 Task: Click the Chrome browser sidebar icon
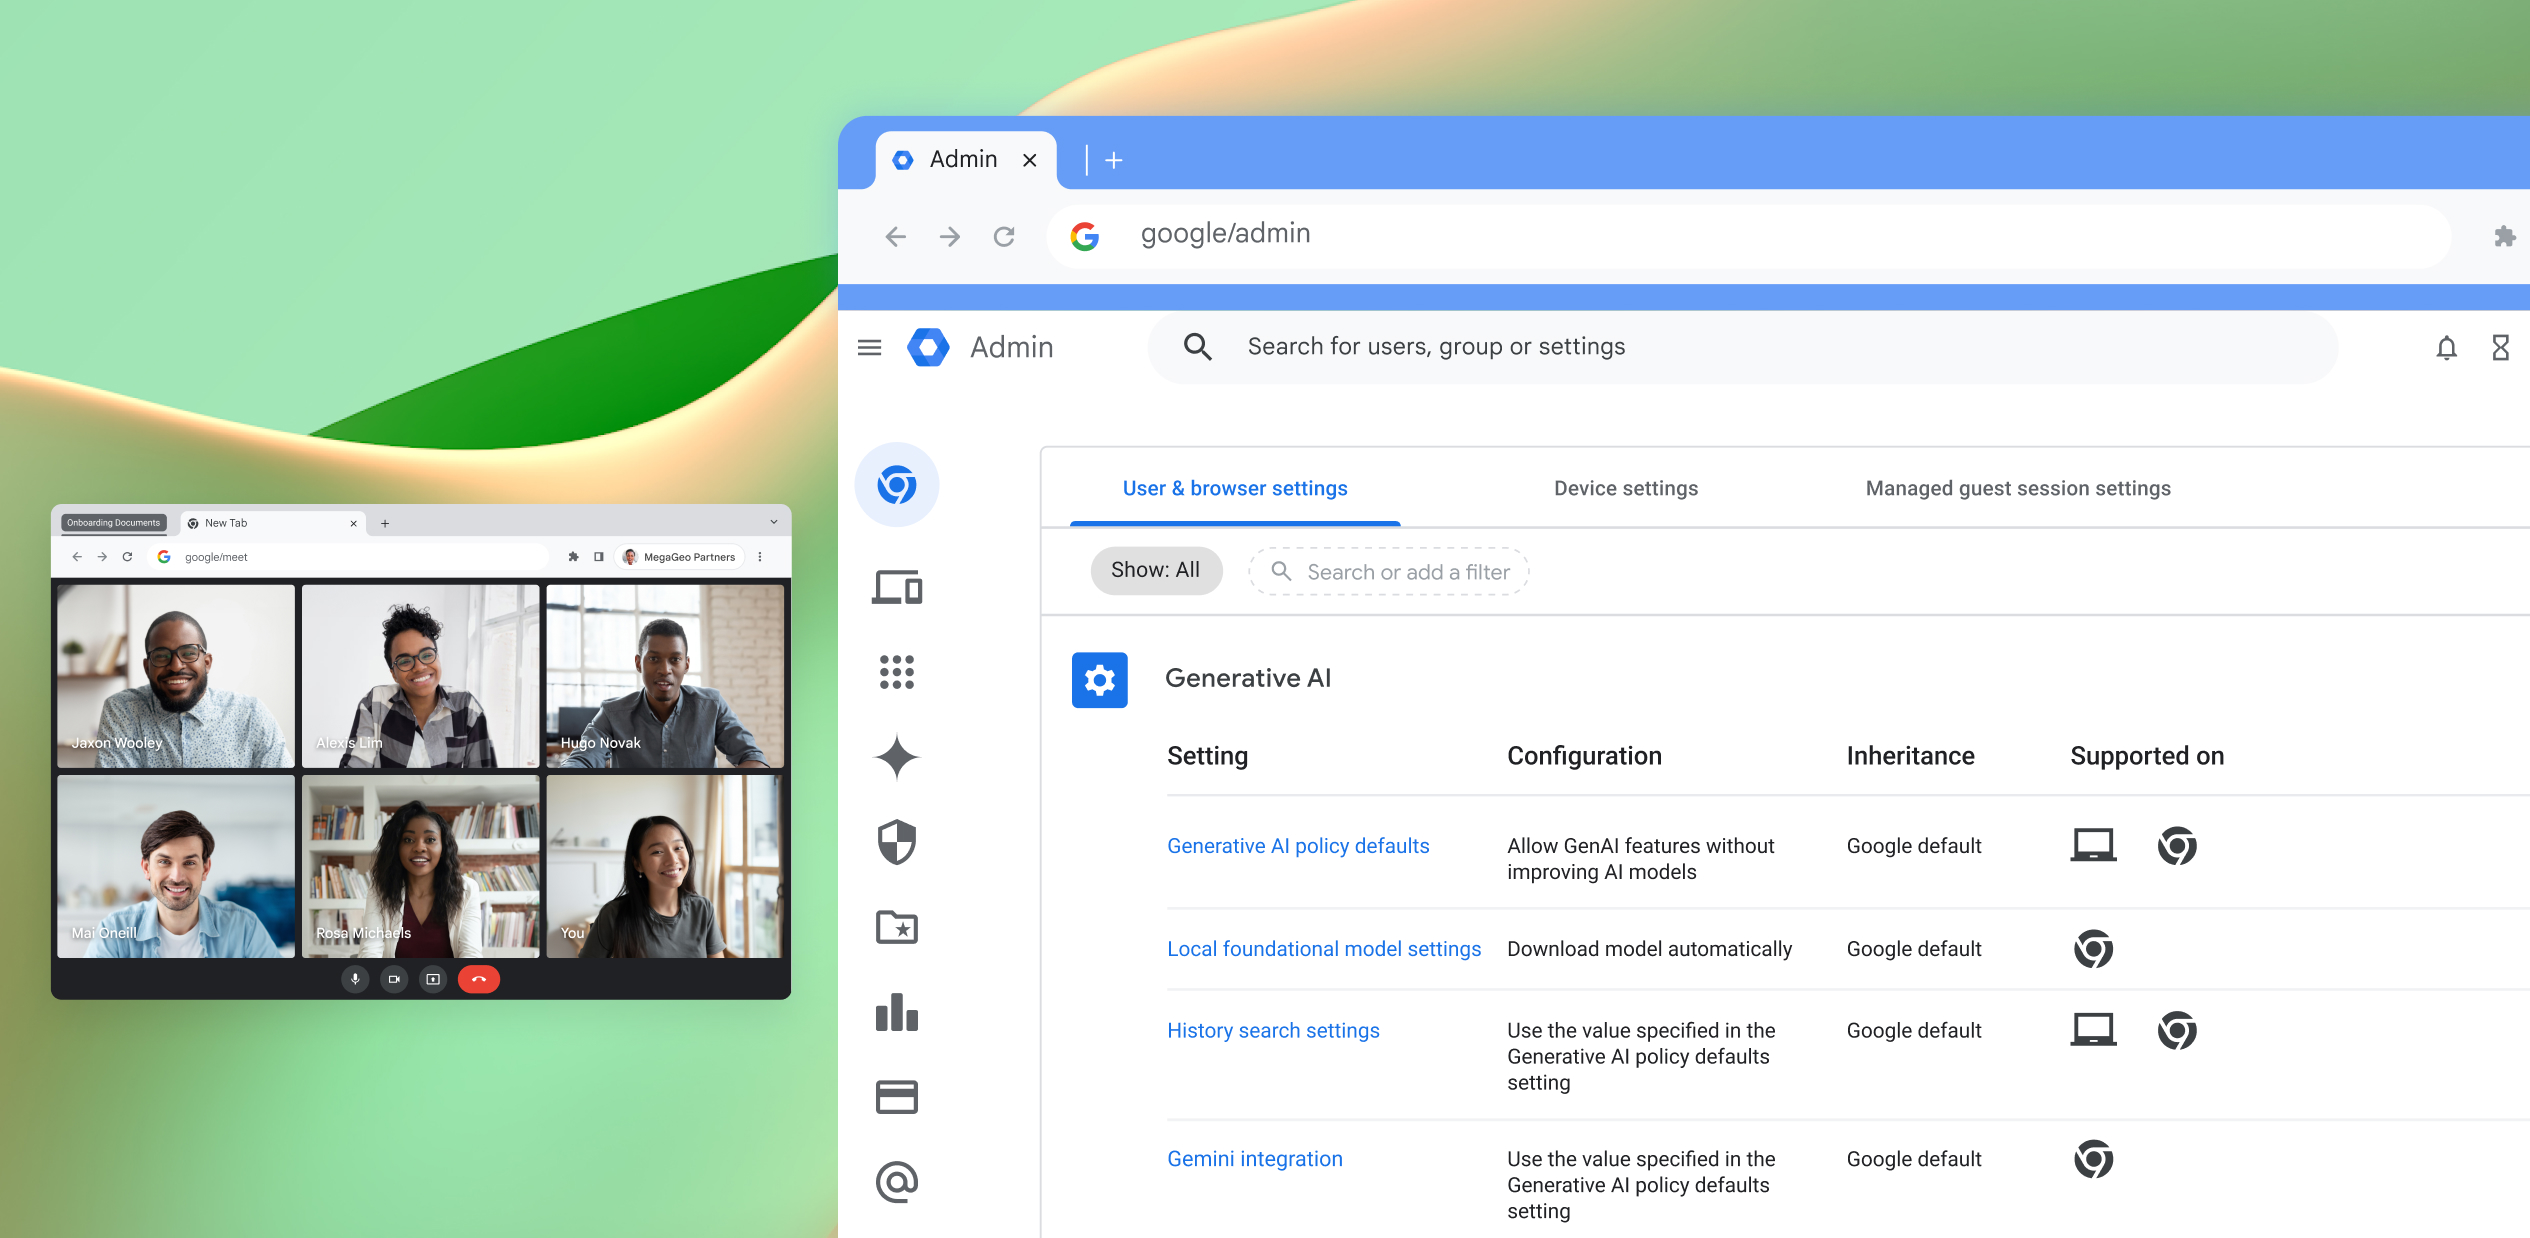(x=896, y=485)
